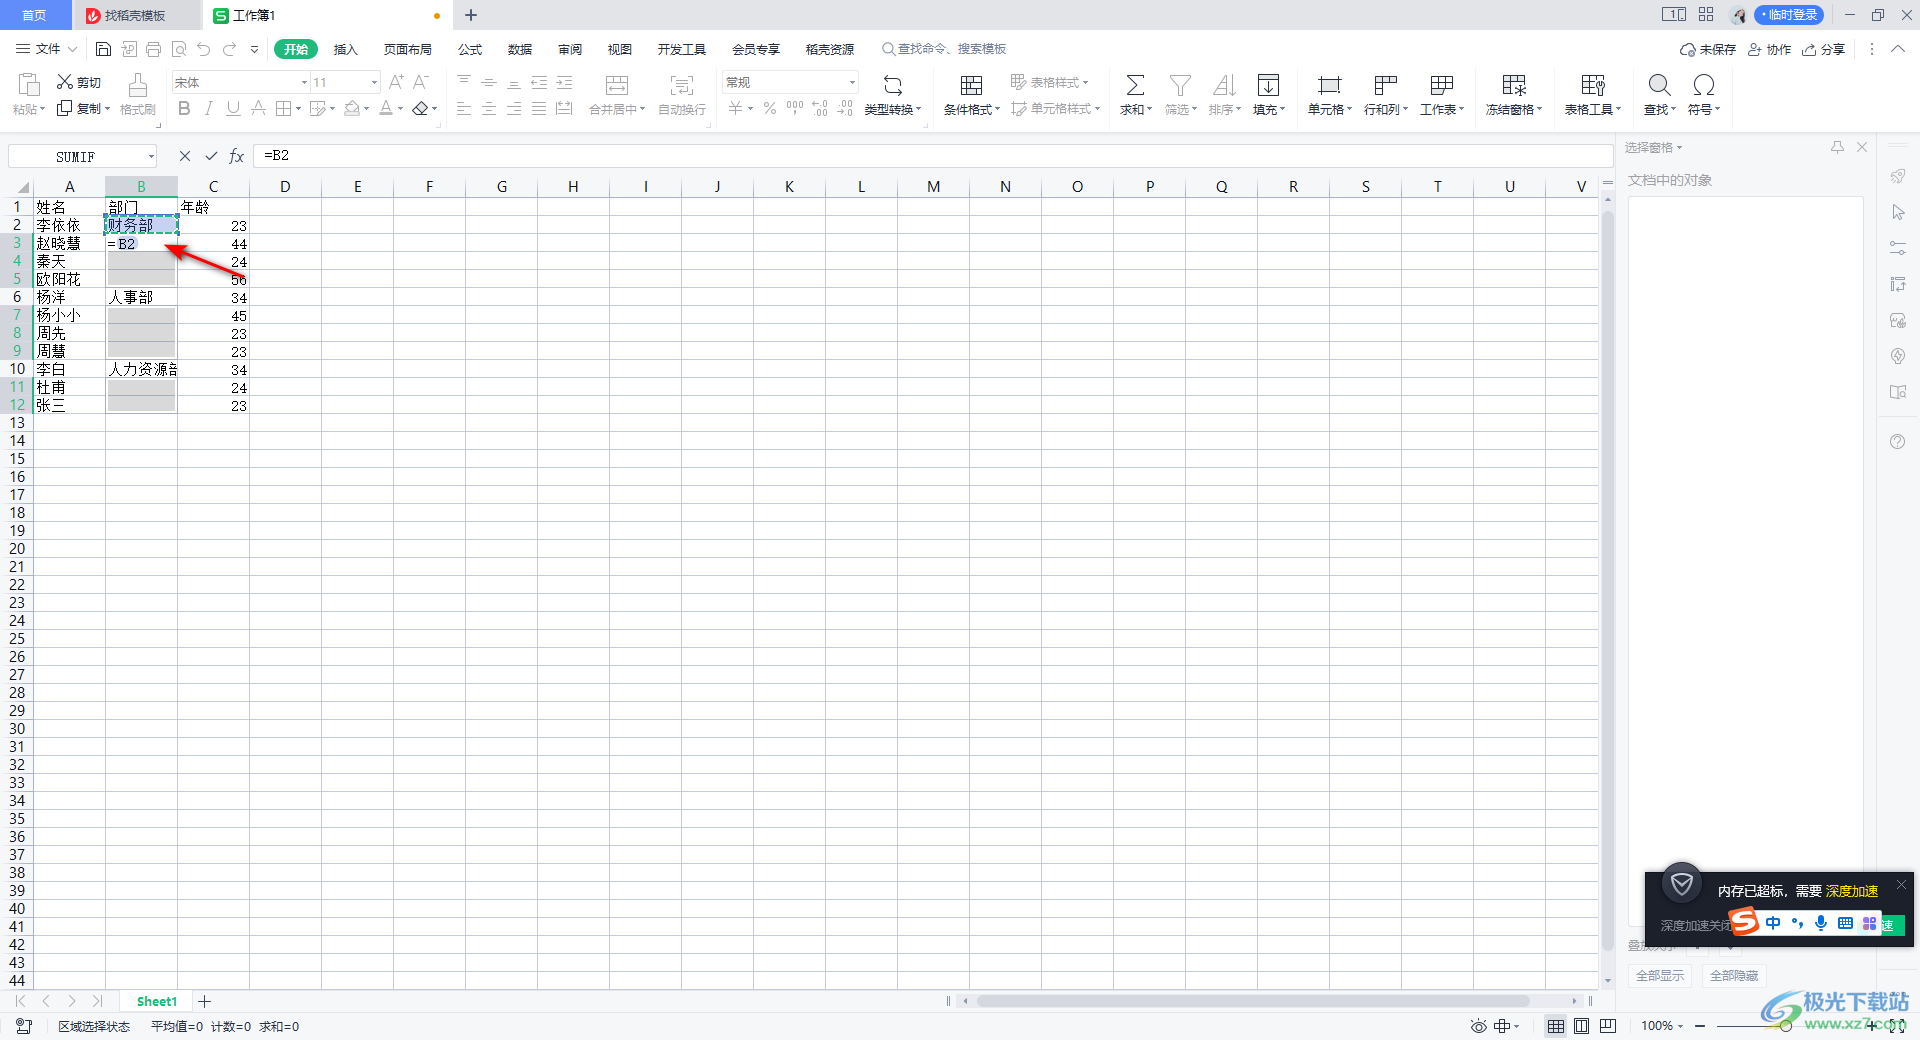
Task: Open the Review (审阅) tab
Action: pyautogui.click(x=570, y=49)
